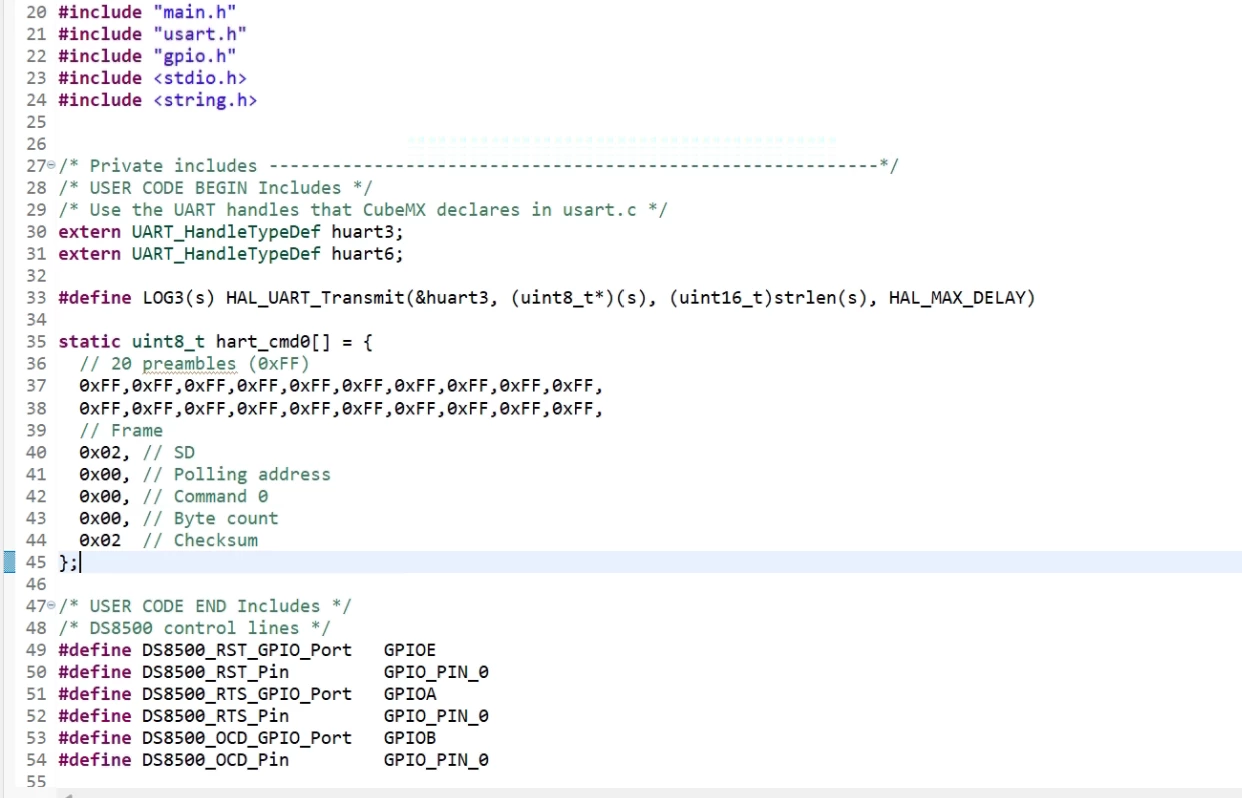Click the GPIOE value

tap(410, 650)
